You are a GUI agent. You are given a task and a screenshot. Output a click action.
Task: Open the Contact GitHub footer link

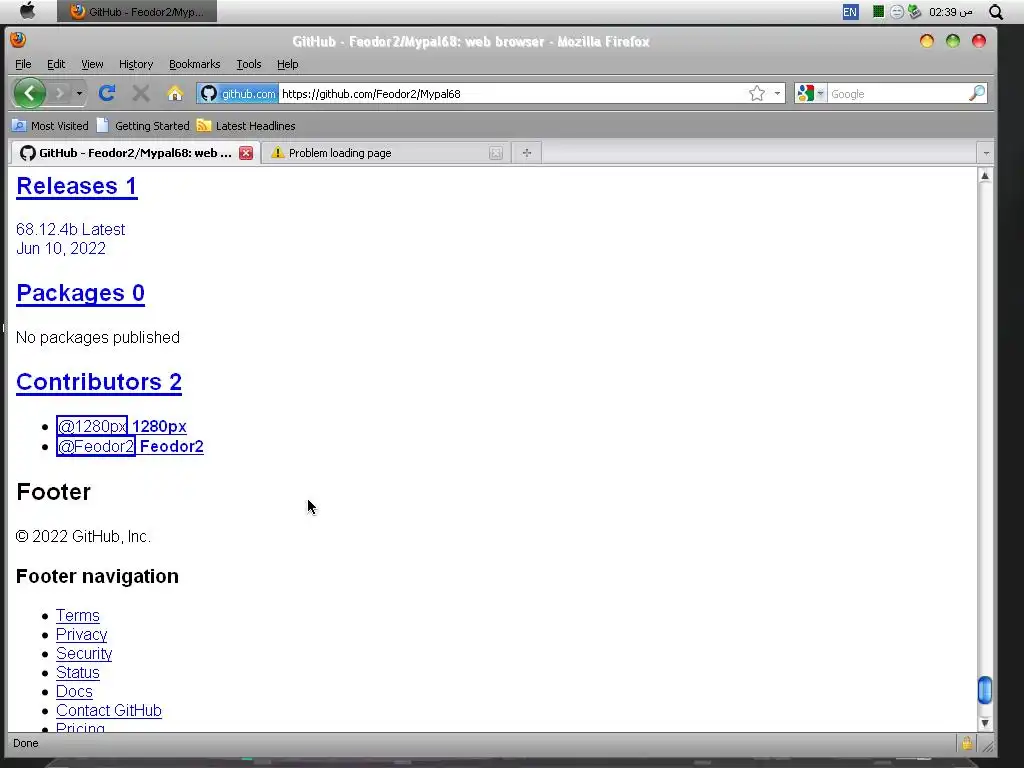pos(108,710)
